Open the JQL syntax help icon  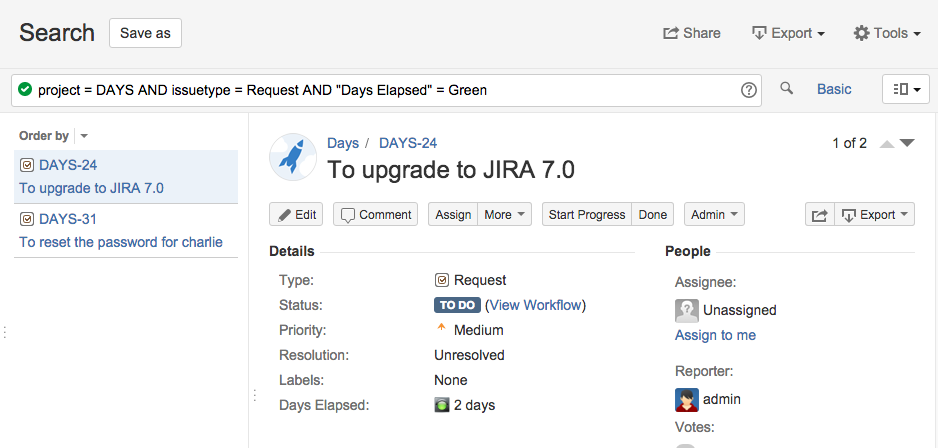point(749,90)
